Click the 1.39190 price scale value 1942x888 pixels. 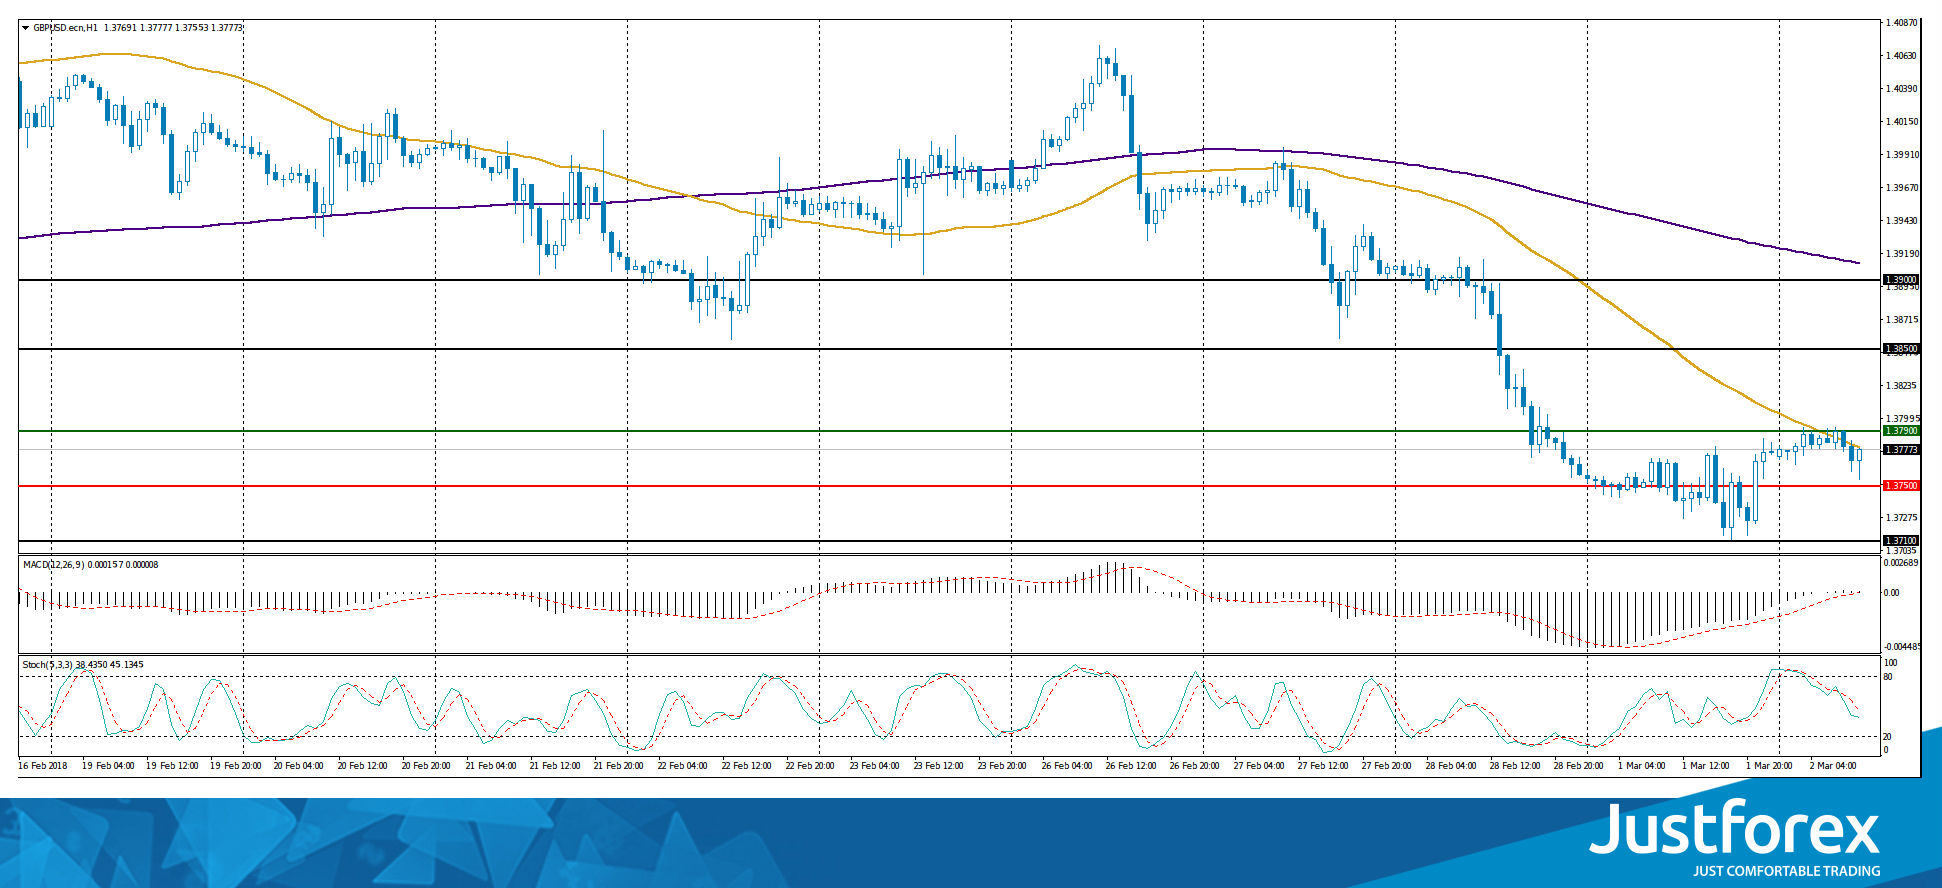1901,254
